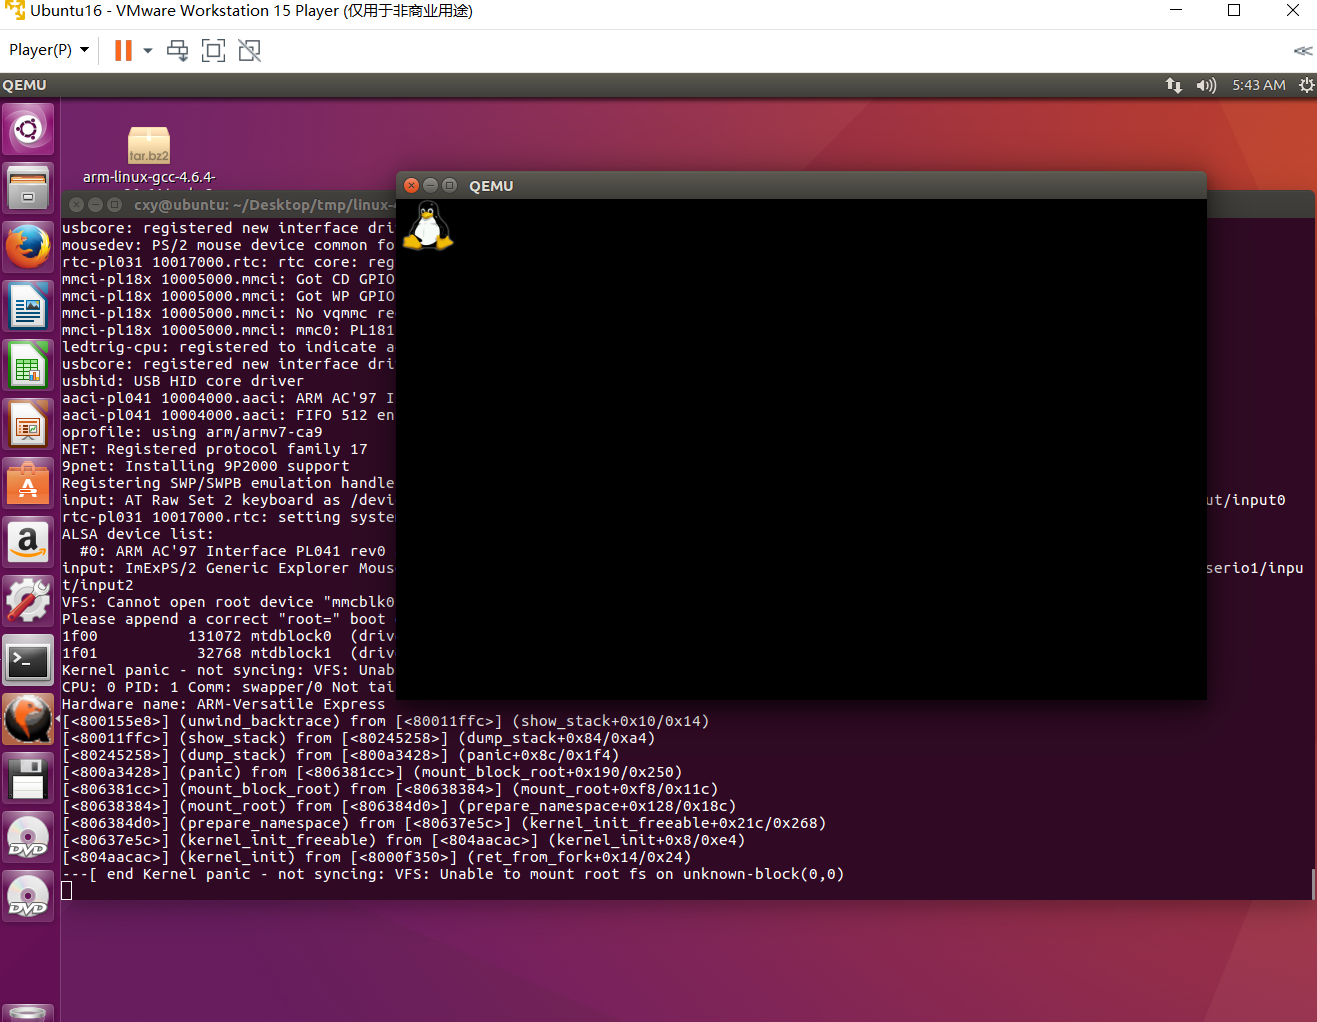1317x1022 pixels.
Task: Open the first DVD drive in launcher
Action: click(28, 836)
